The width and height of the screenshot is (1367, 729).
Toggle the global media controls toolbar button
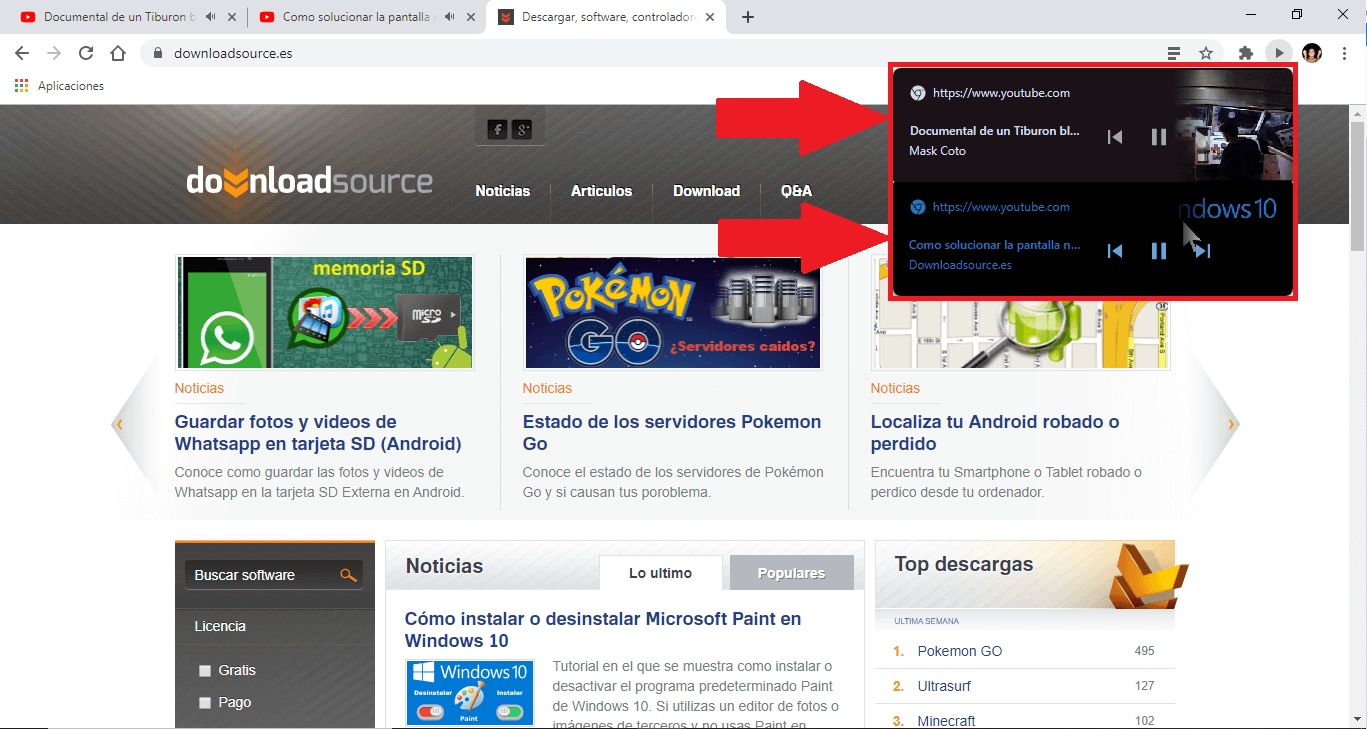point(1279,53)
